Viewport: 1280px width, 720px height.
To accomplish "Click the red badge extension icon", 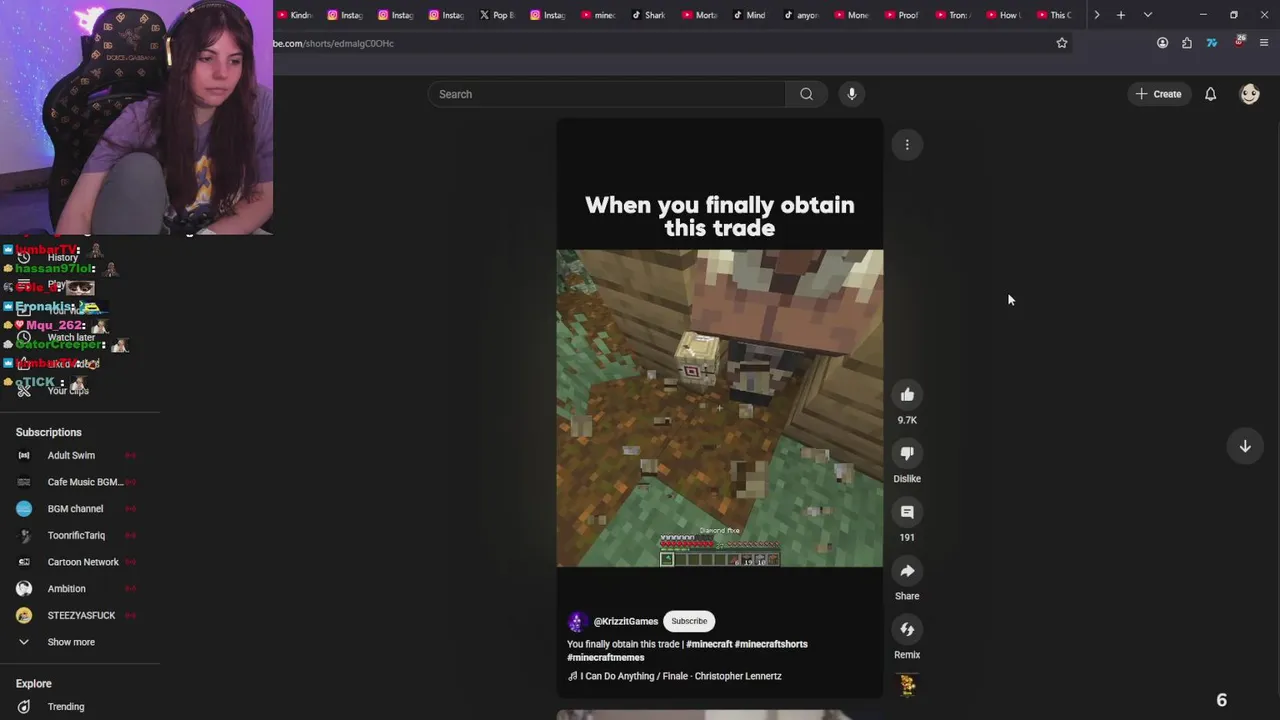I will click(x=1239, y=42).
